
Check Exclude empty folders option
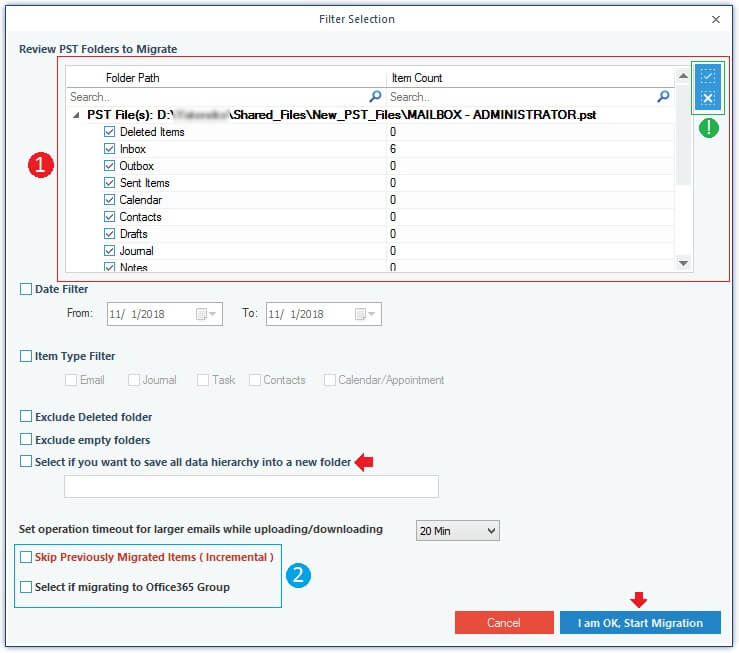[26, 439]
